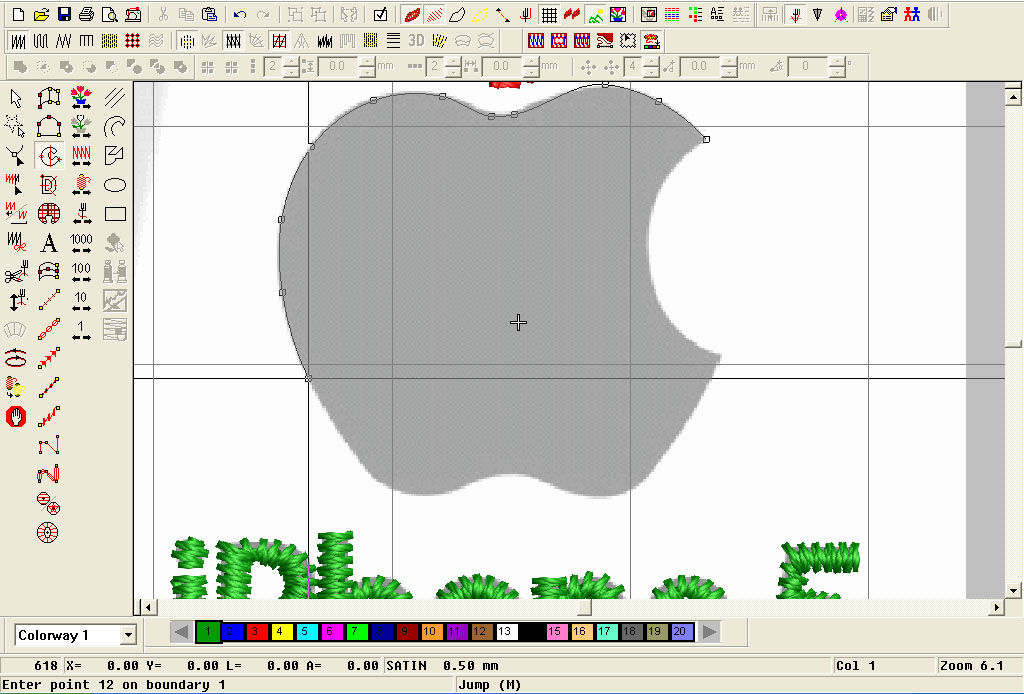Select the ellipse shape tool
1024x694 pixels.
[115, 185]
